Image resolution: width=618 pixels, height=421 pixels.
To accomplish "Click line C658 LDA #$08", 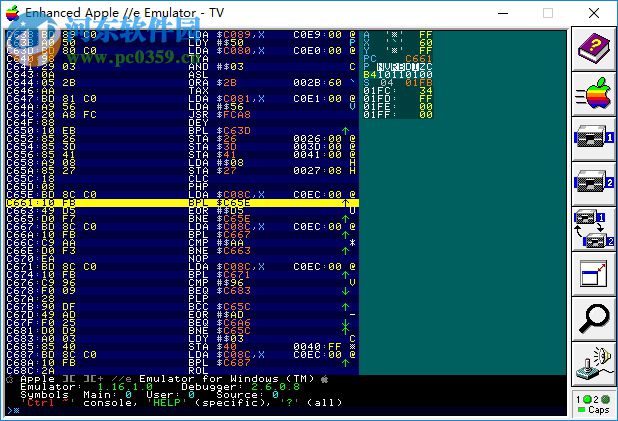I will 182,162.
